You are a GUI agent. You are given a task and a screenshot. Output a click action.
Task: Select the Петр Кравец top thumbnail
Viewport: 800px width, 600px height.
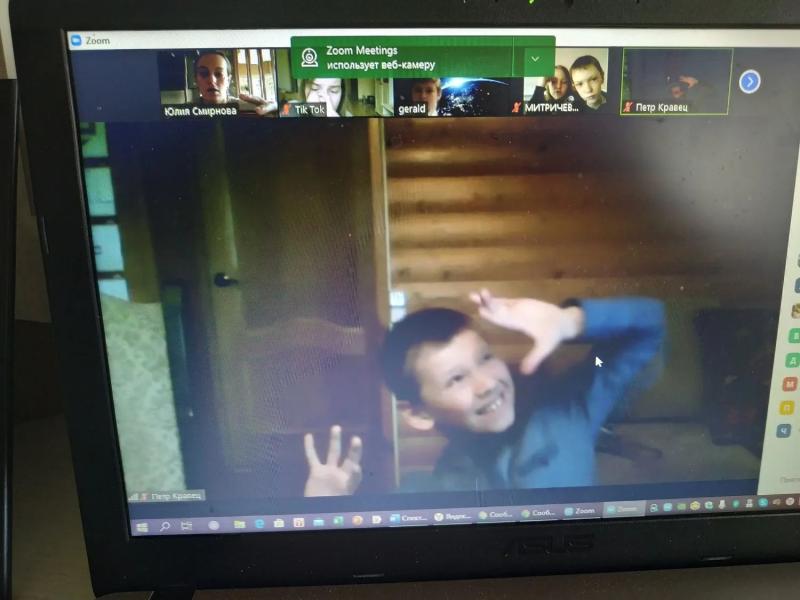point(677,81)
